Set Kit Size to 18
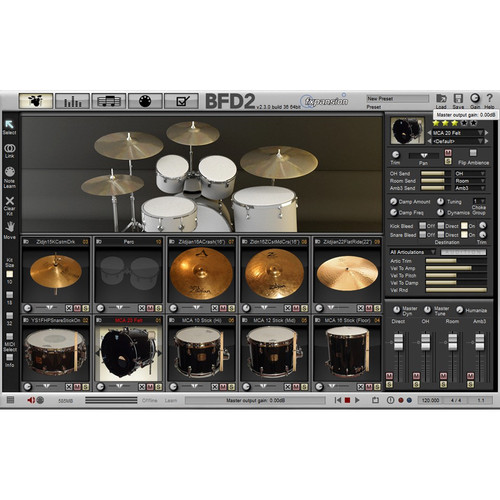The width and height of the screenshot is (500, 500). point(10,295)
